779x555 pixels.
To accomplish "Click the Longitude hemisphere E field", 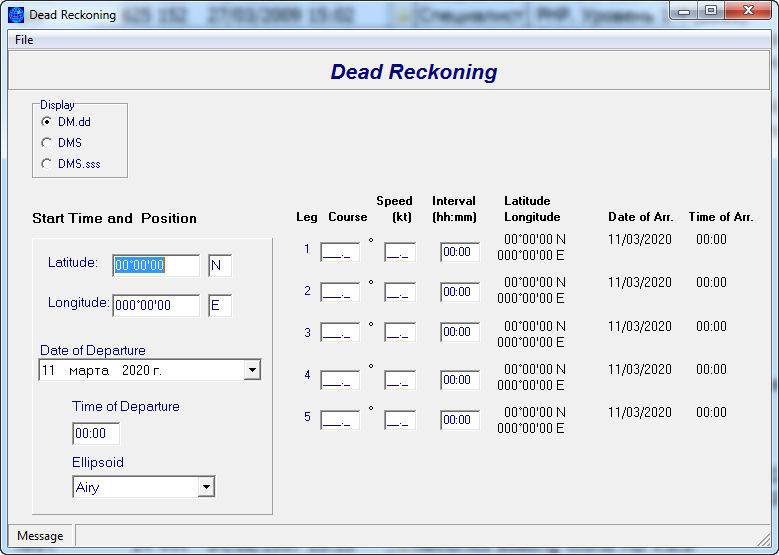I will (219, 305).
